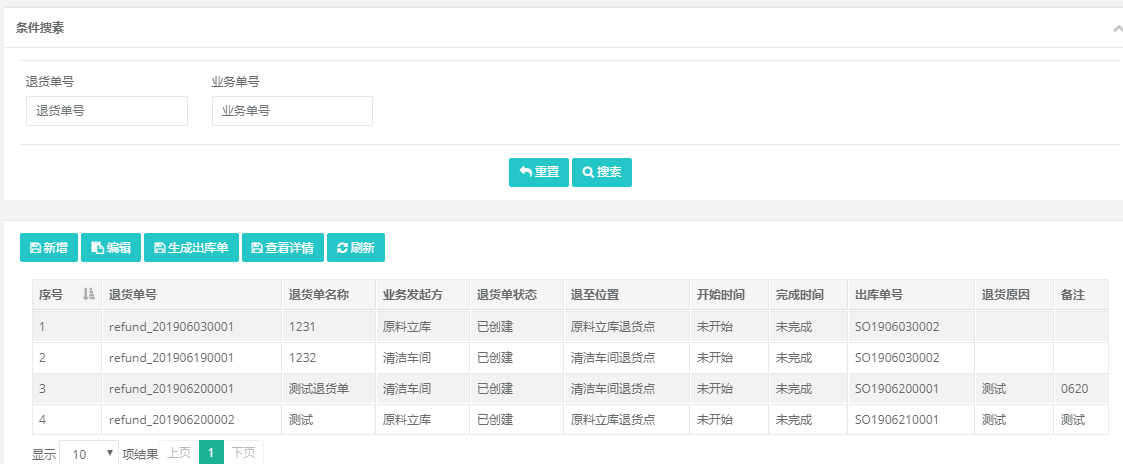The height and width of the screenshot is (464, 1123).
Task: Click SO1906210001 outbound number cell
Action: (x=911, y=420)
